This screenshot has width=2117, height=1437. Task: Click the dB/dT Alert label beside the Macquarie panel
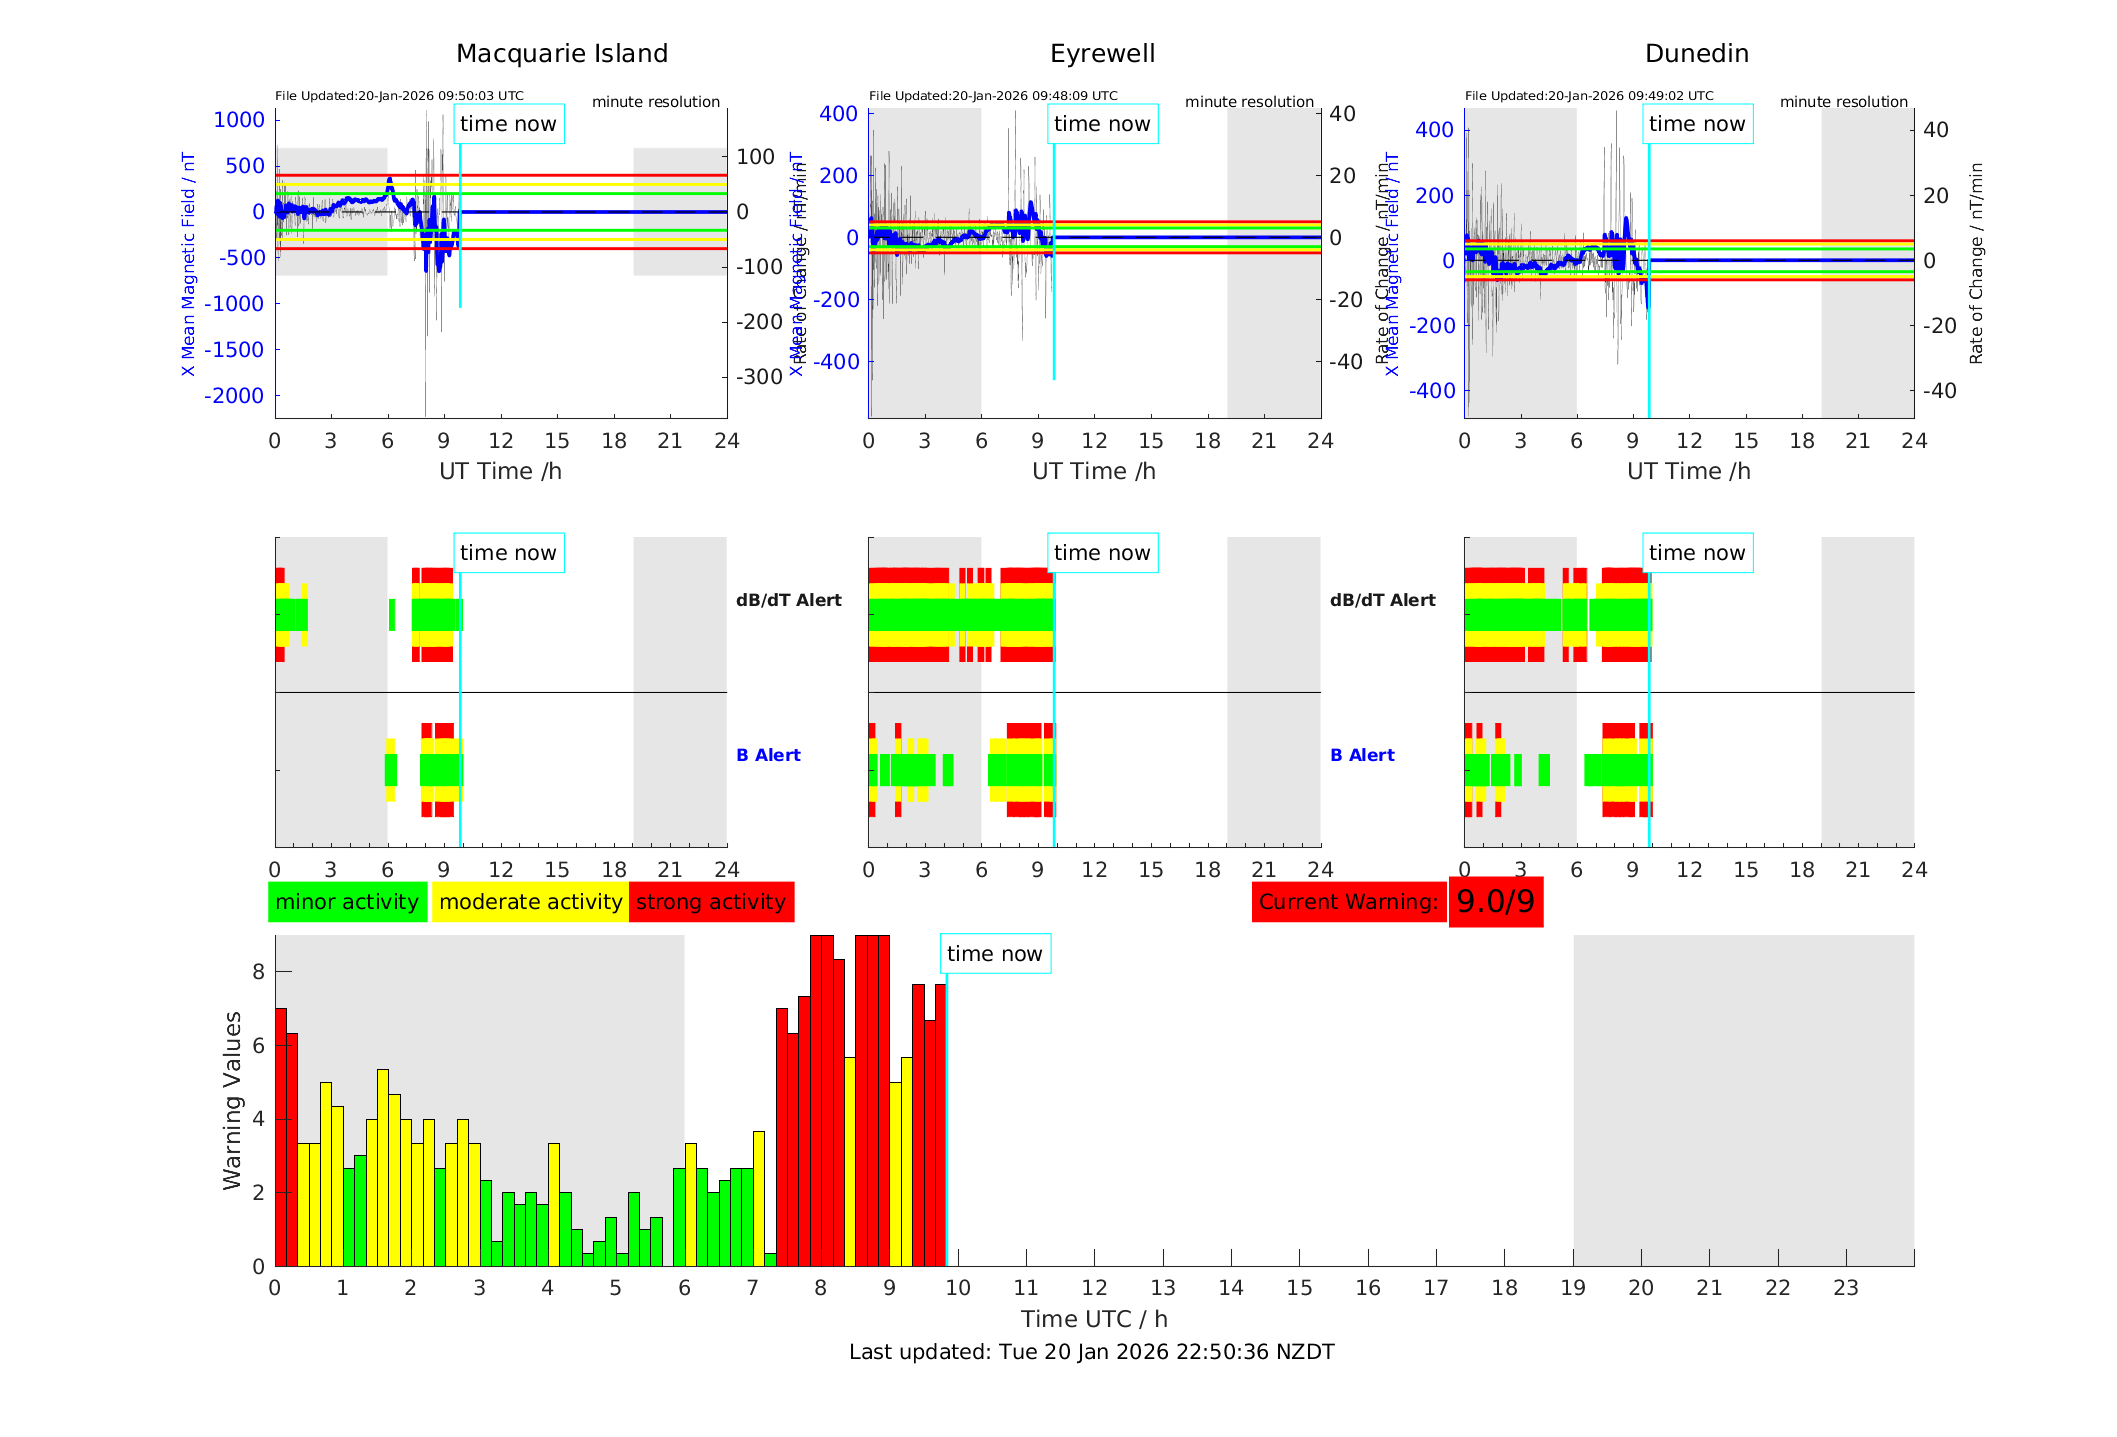pos(788,600)
